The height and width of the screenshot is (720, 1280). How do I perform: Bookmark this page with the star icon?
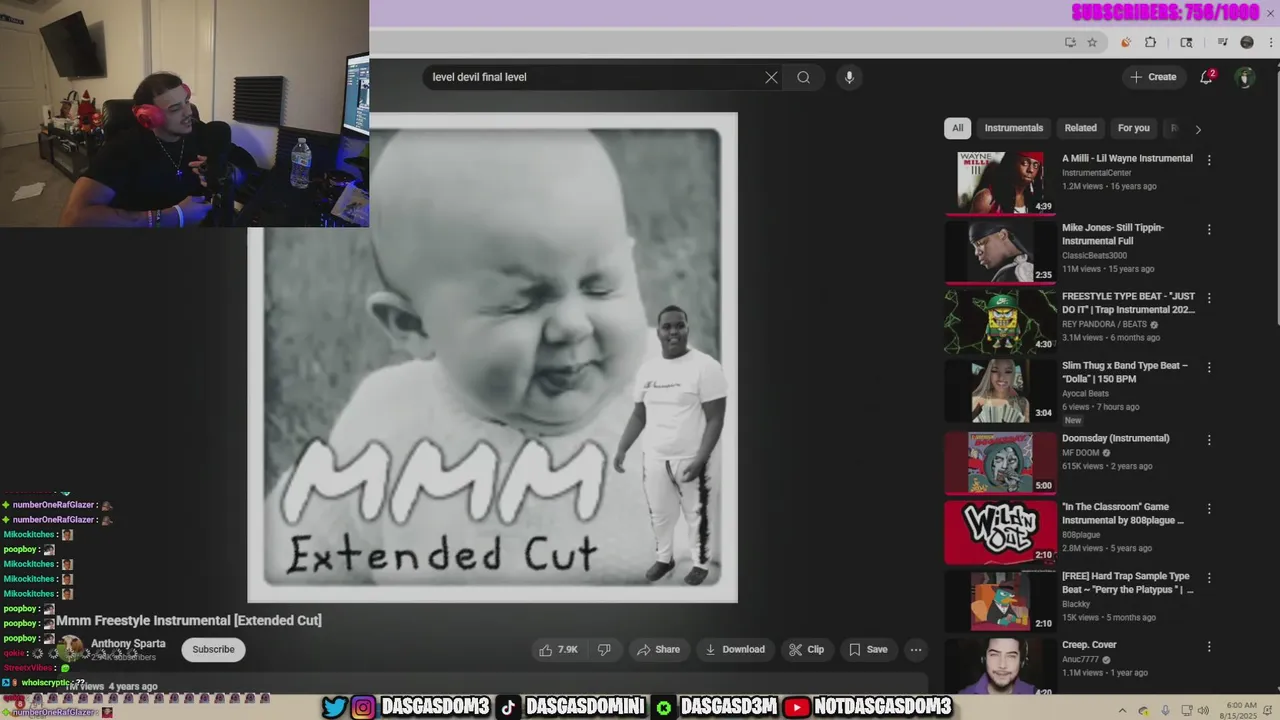point(1092,42)
